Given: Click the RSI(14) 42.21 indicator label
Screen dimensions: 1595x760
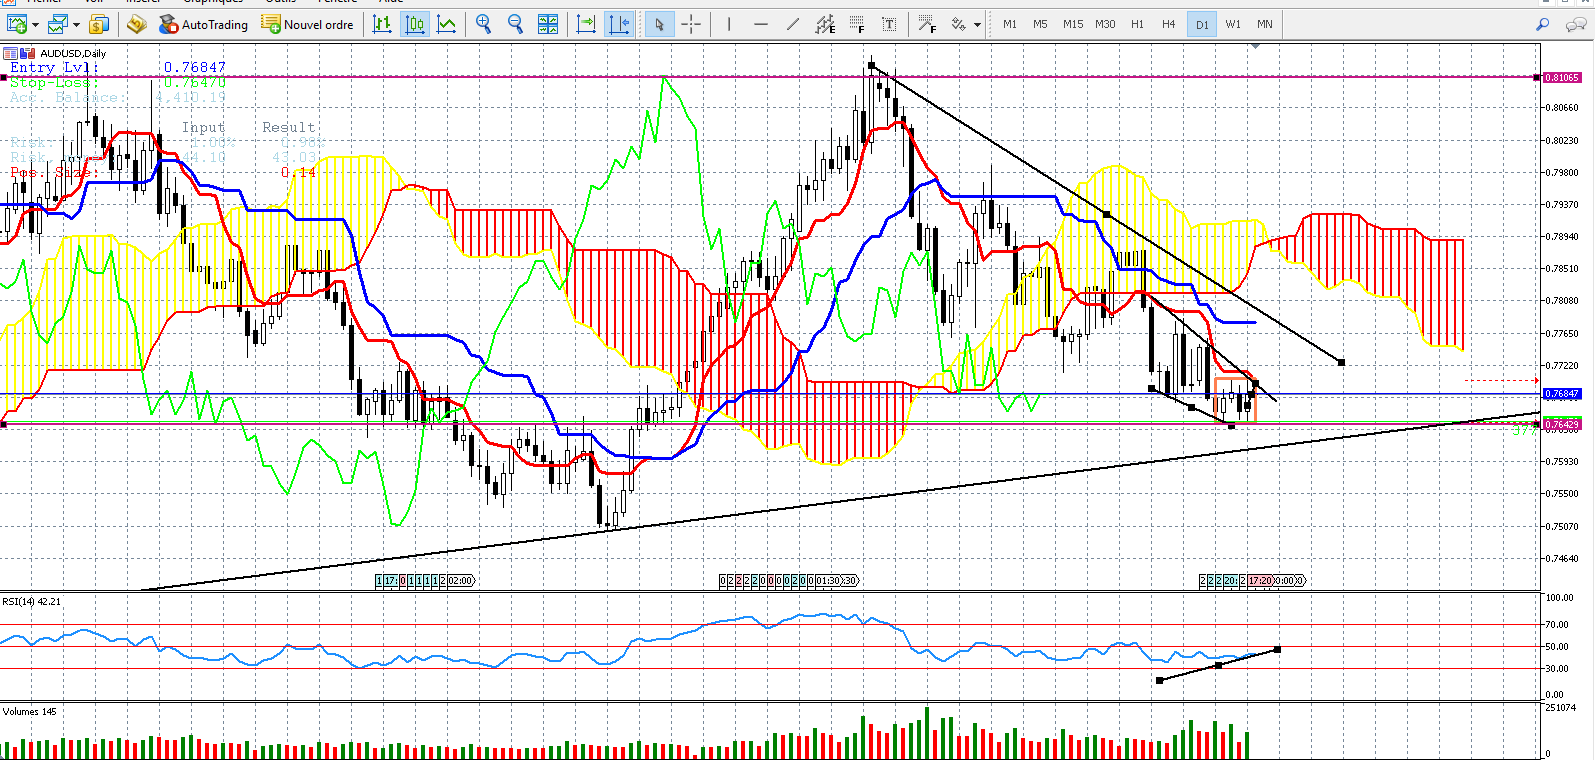Looking at the screenshot, I should [x=32, y=602].
